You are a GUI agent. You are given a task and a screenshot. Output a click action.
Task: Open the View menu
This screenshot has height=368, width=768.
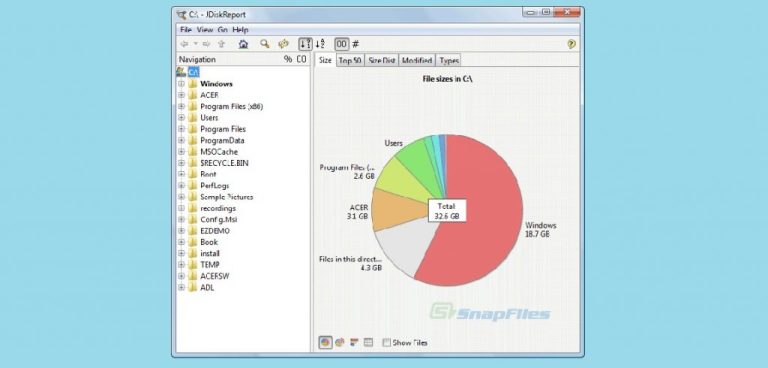(205, 30)
